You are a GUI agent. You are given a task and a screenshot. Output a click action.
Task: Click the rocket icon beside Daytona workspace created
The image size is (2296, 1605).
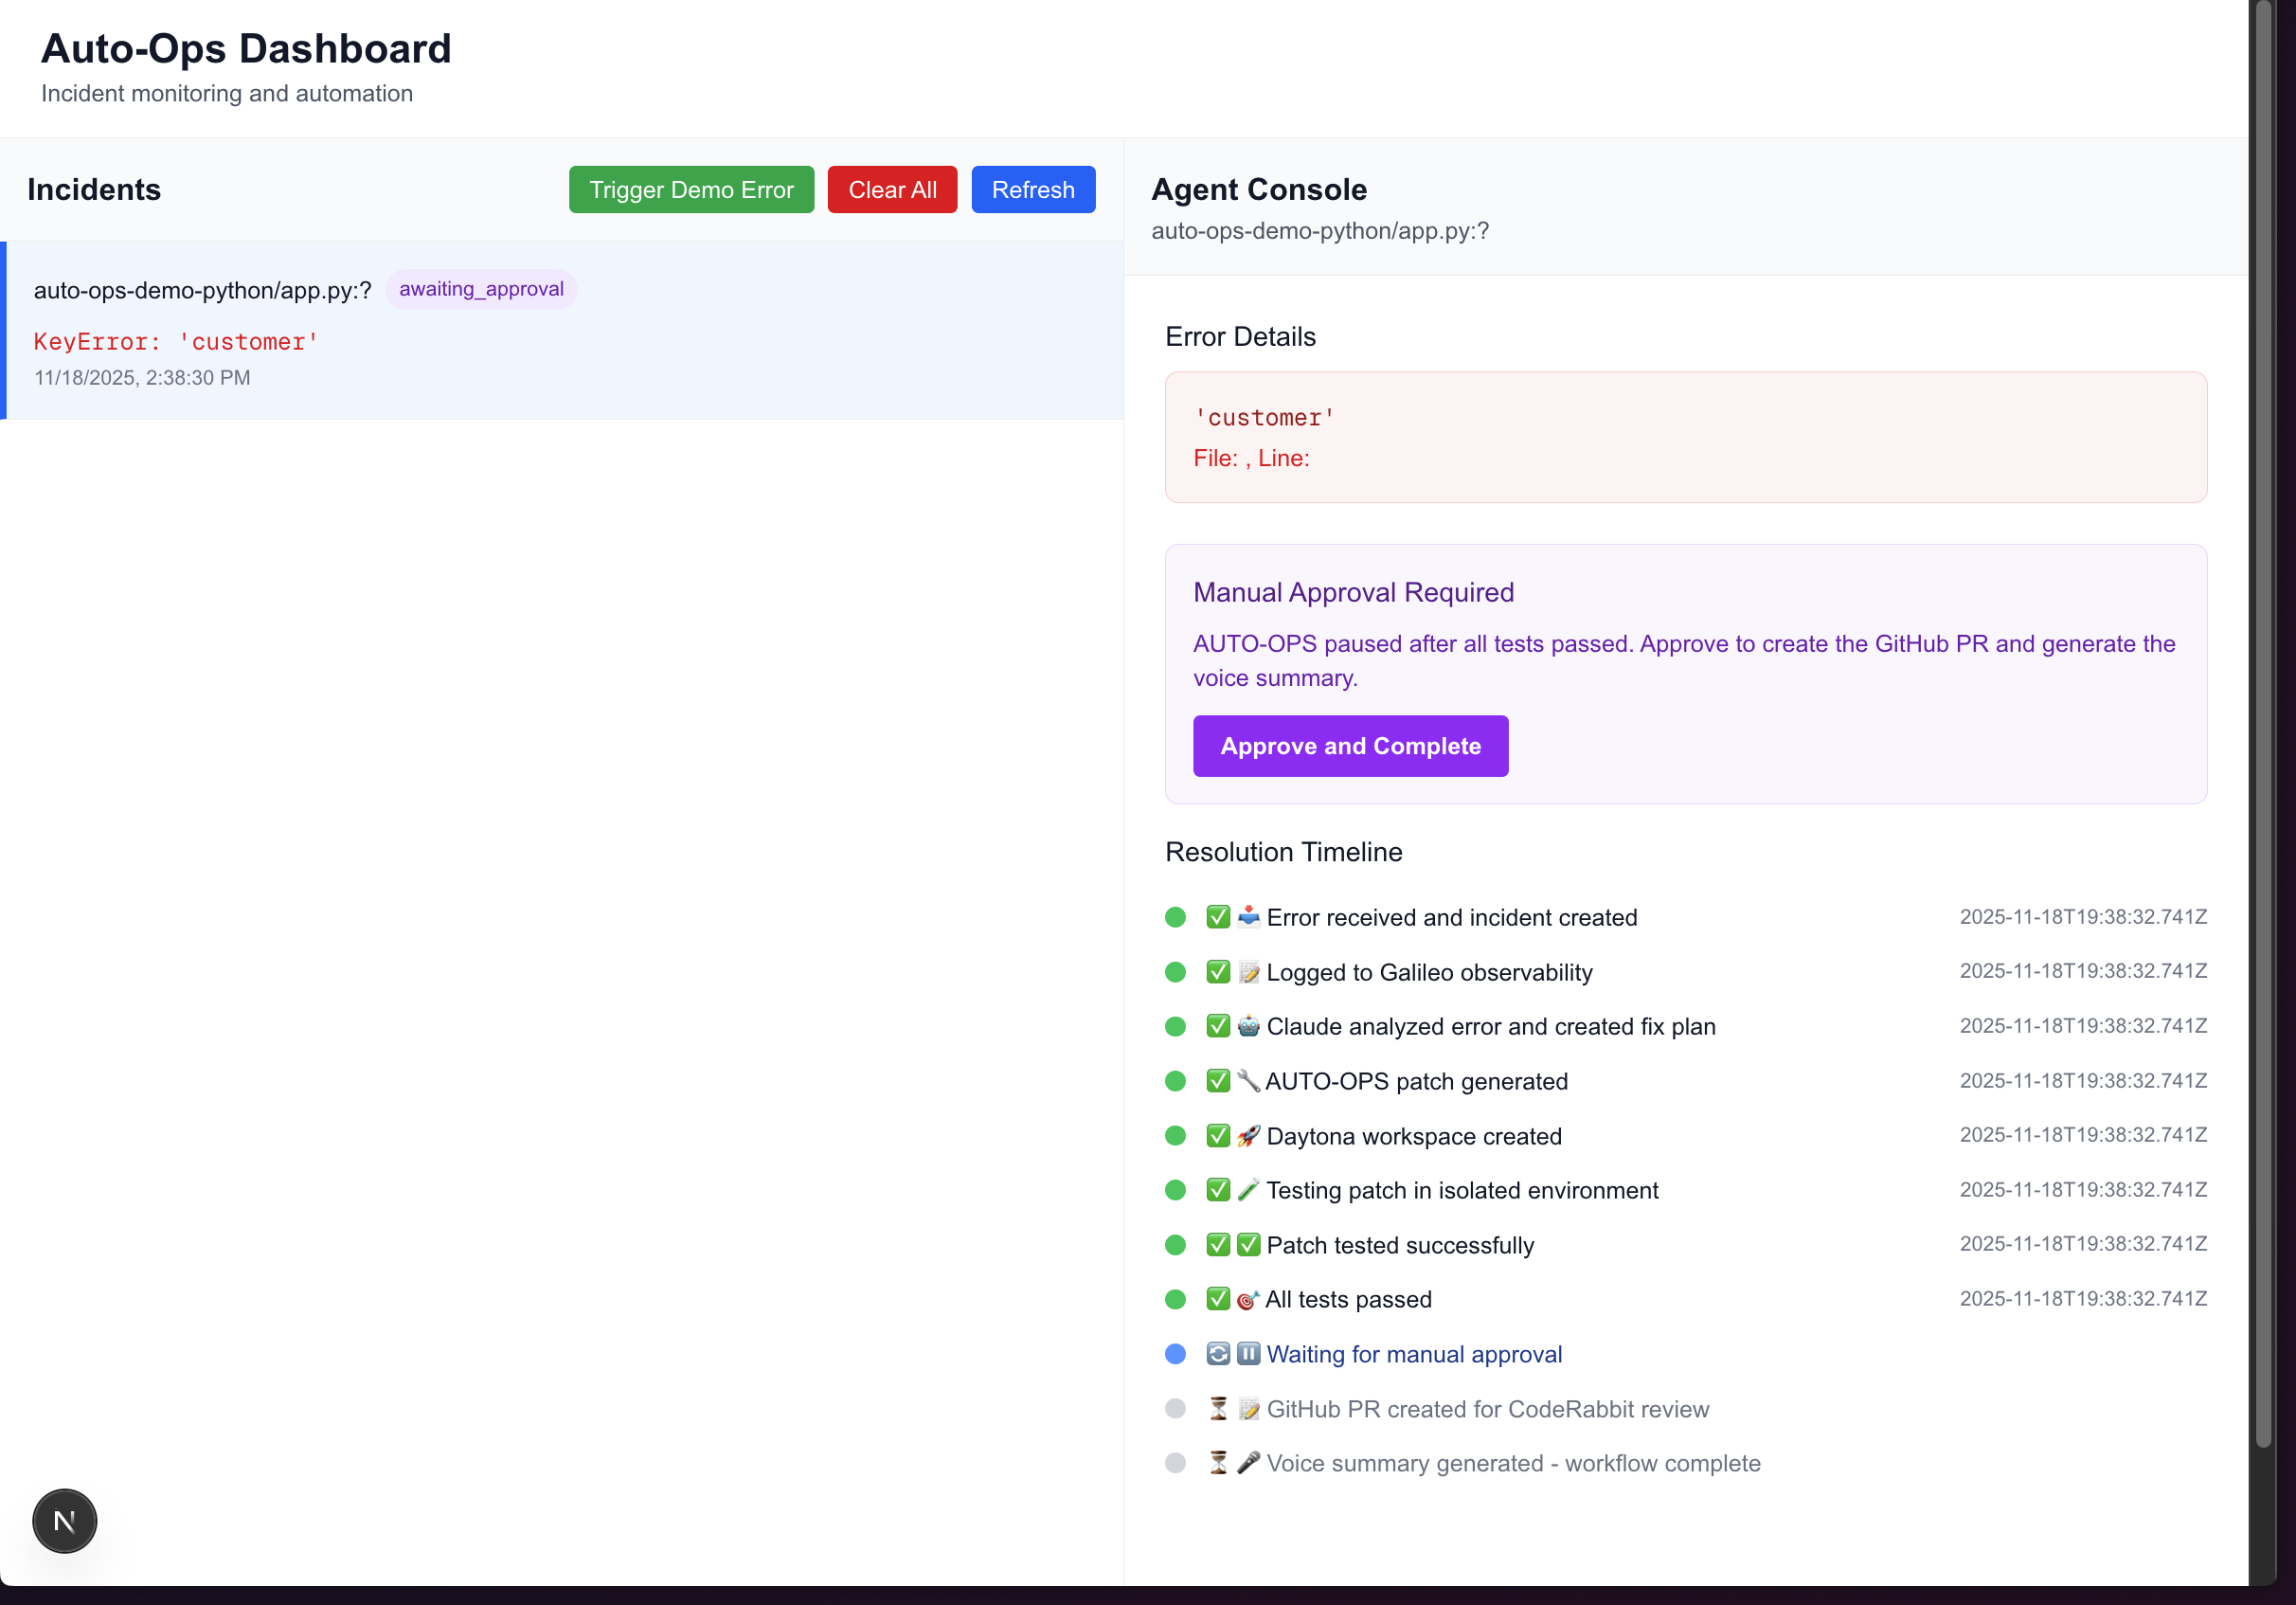click(x=1248, y=1136)
